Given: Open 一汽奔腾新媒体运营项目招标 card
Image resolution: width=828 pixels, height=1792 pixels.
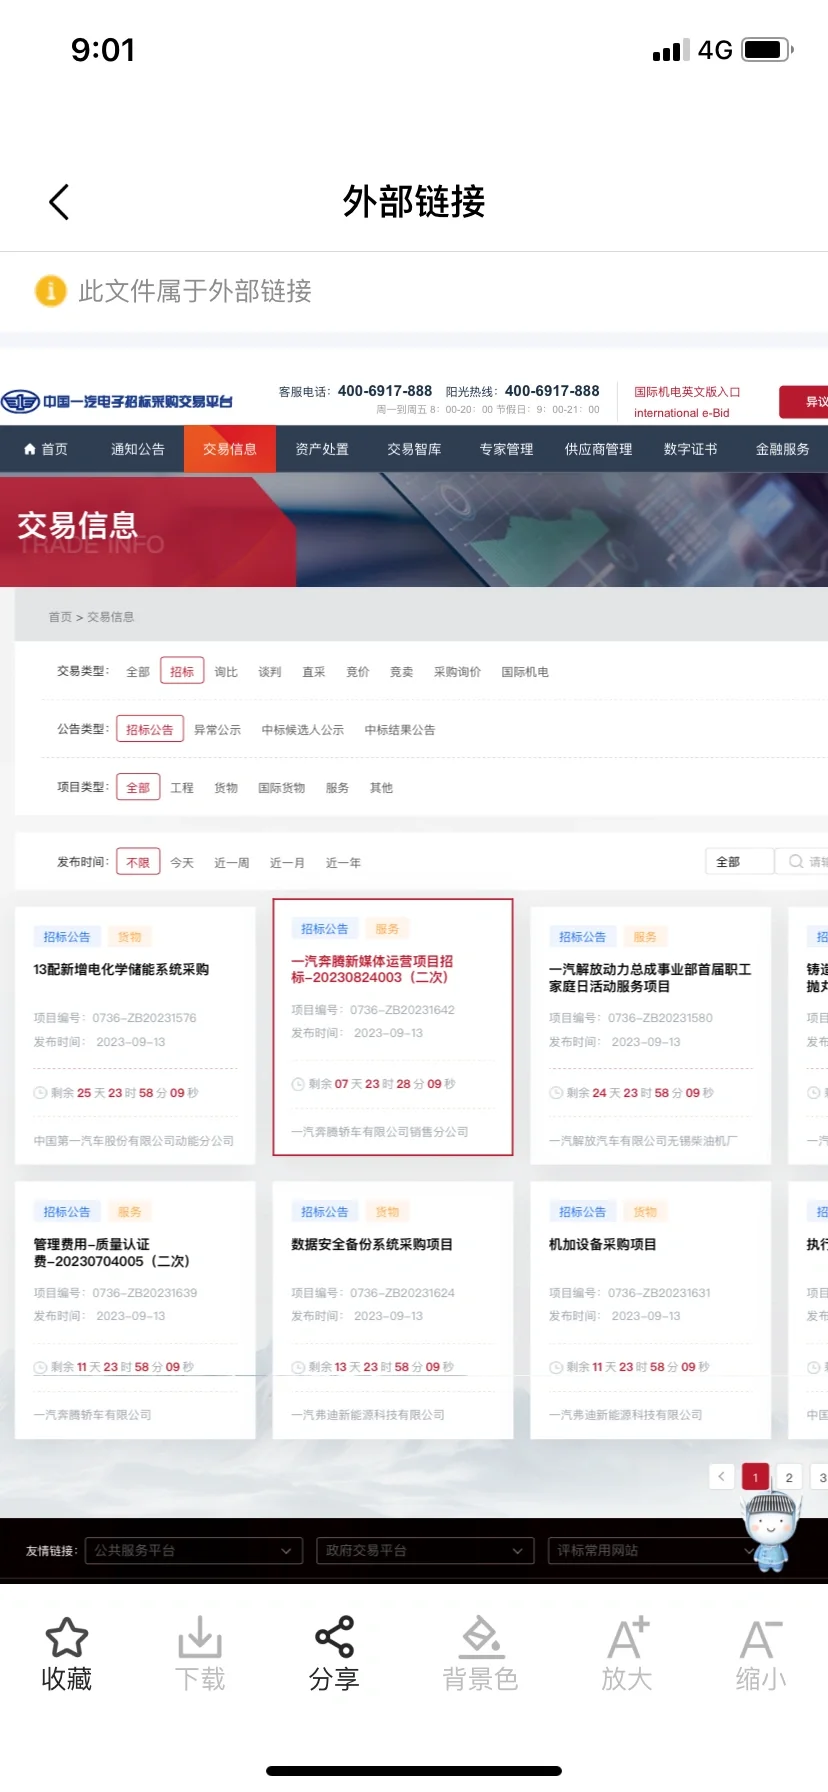Looking at the screenshot, I should [x=393, y=1027].
